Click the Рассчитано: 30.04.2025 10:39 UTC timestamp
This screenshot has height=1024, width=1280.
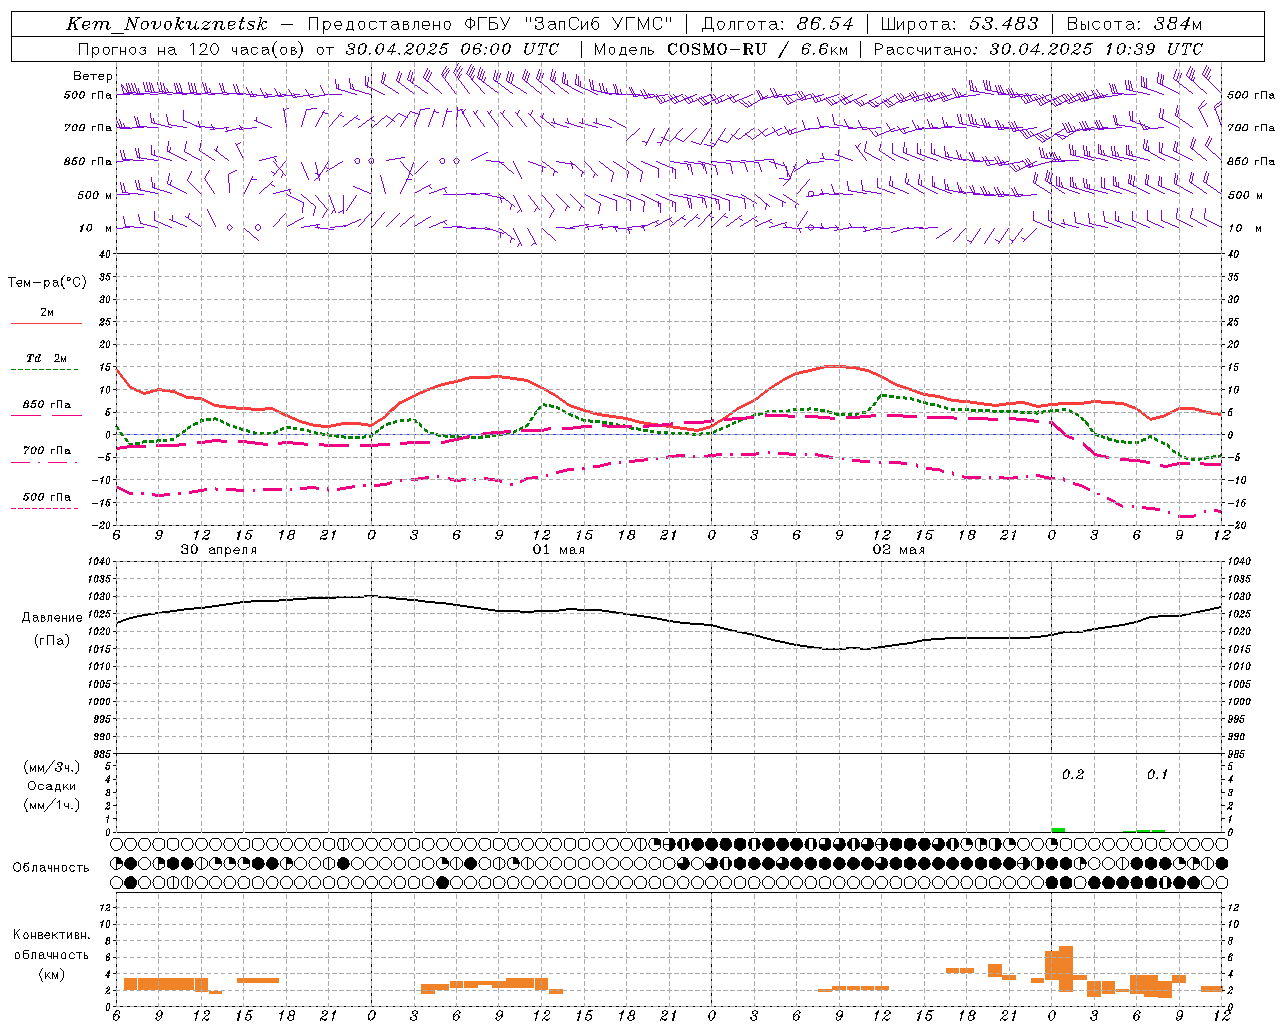[1038, 49]
